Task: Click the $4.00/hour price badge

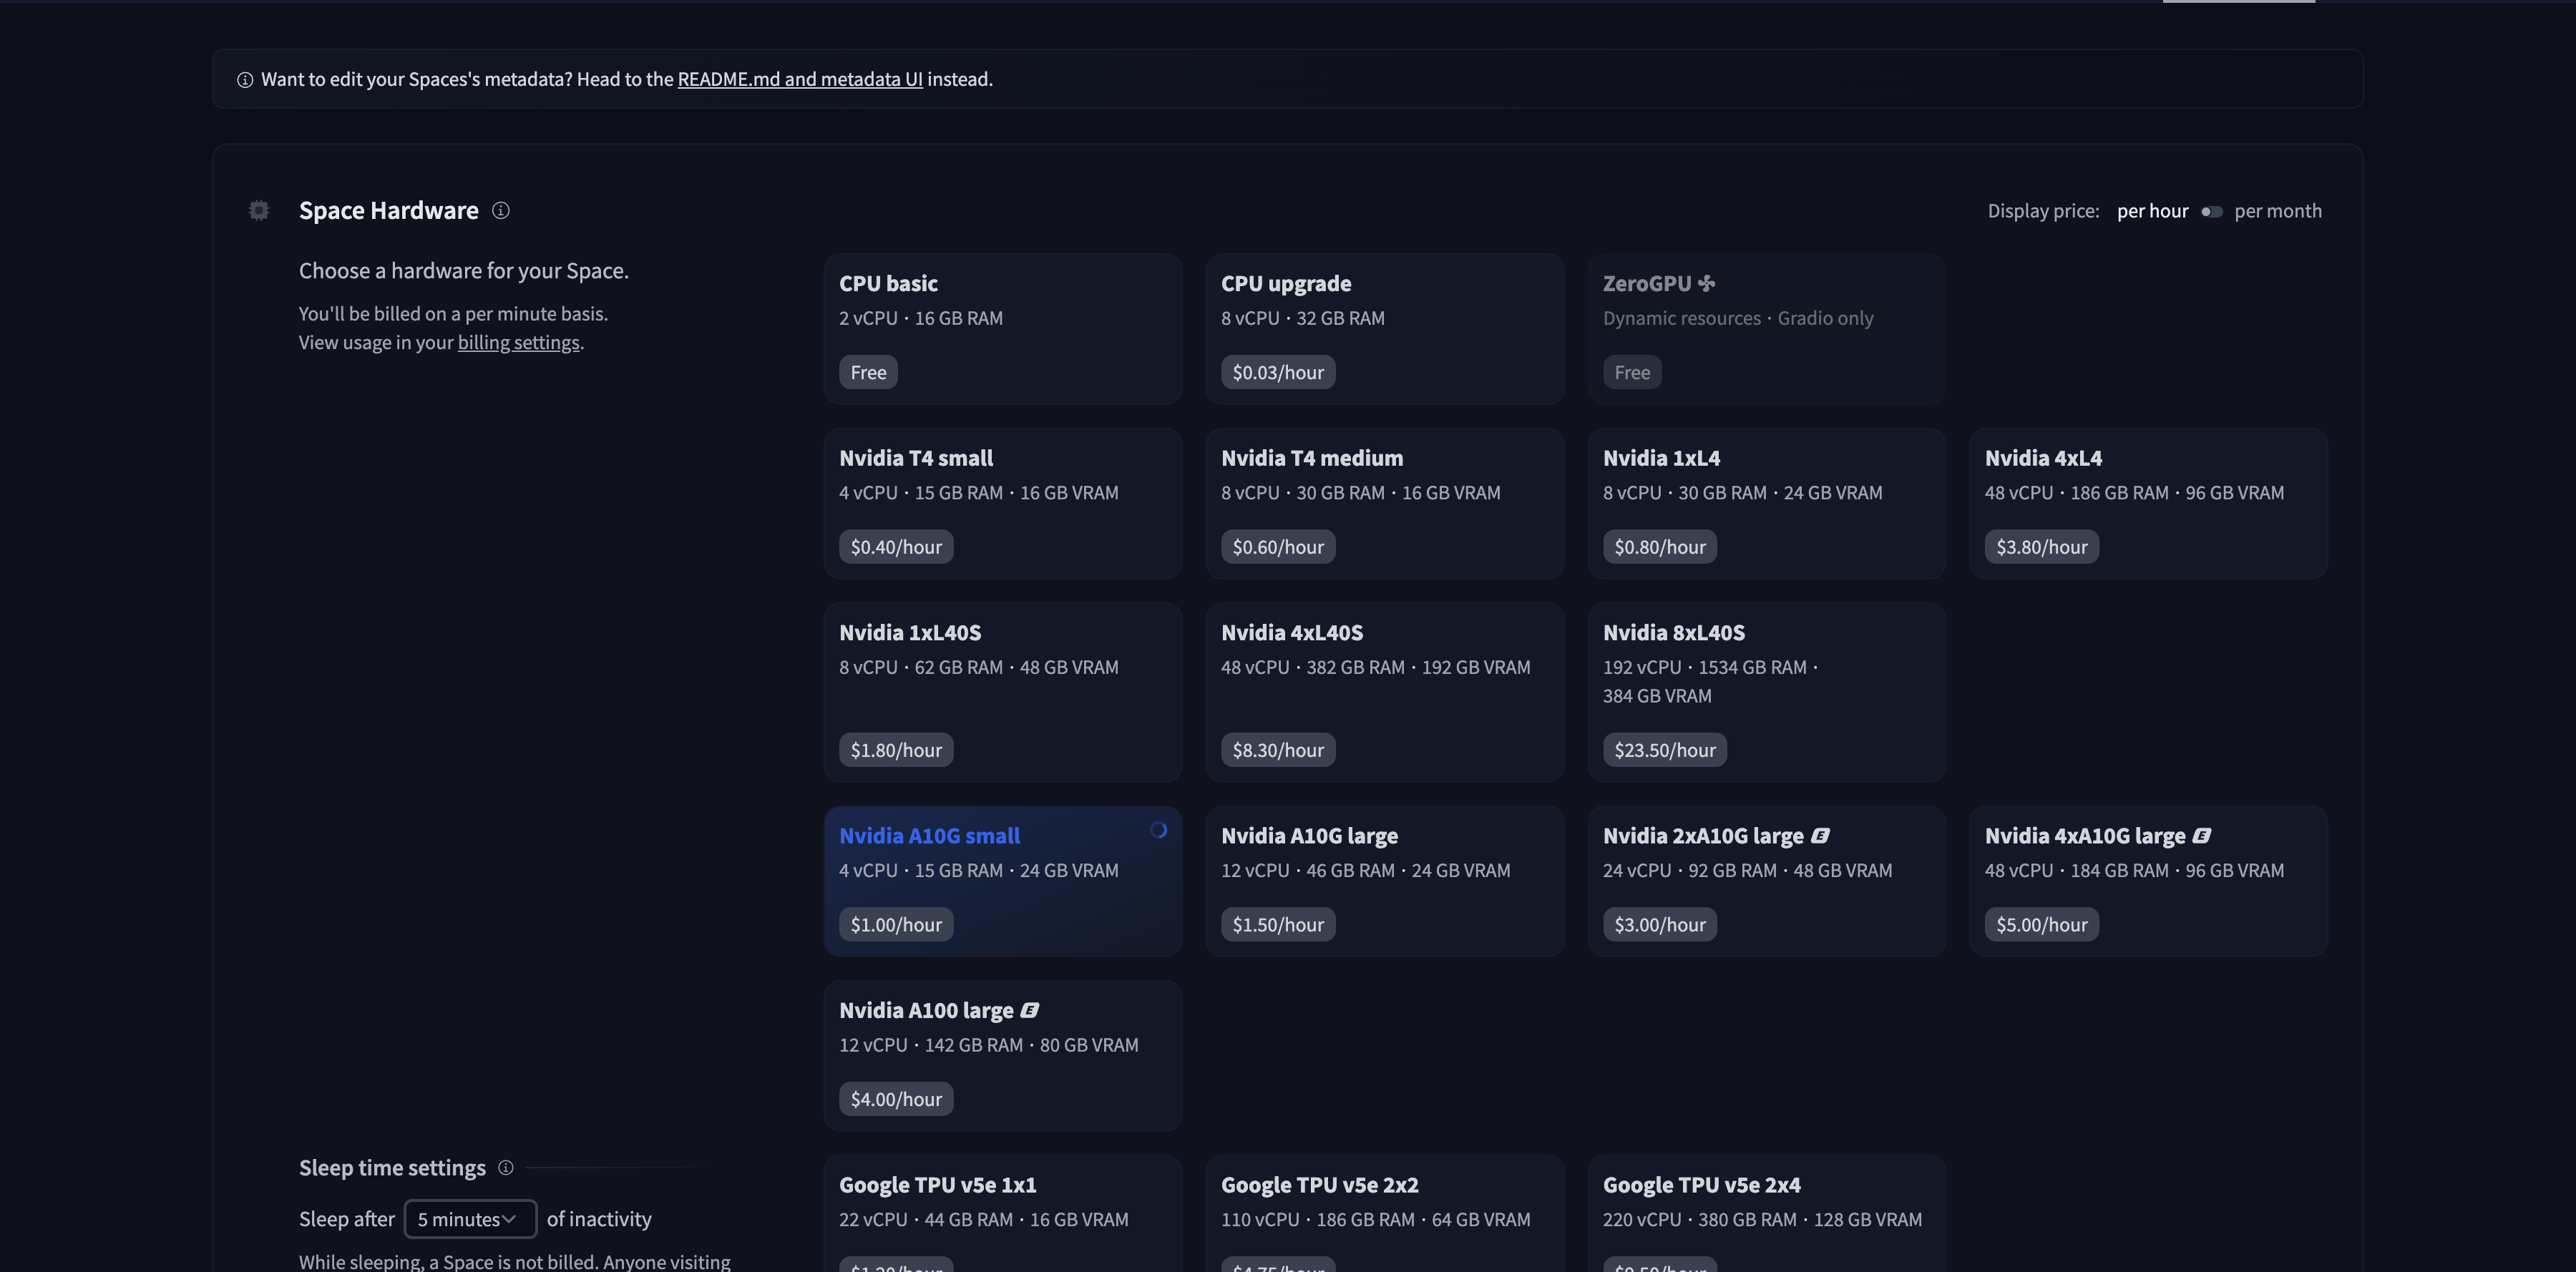Action: (896, 1099)
